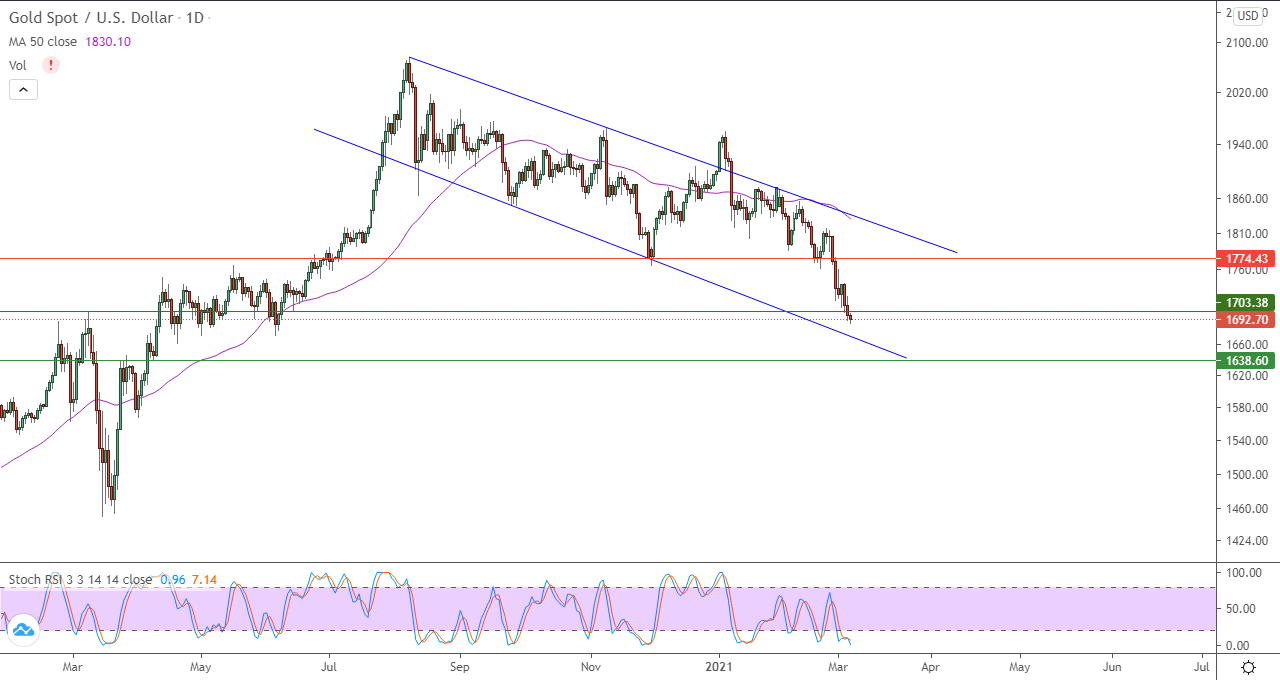
Task: Click the 1460.00 price scale label
Action: pyautogui.click(x=1249, y=508)
